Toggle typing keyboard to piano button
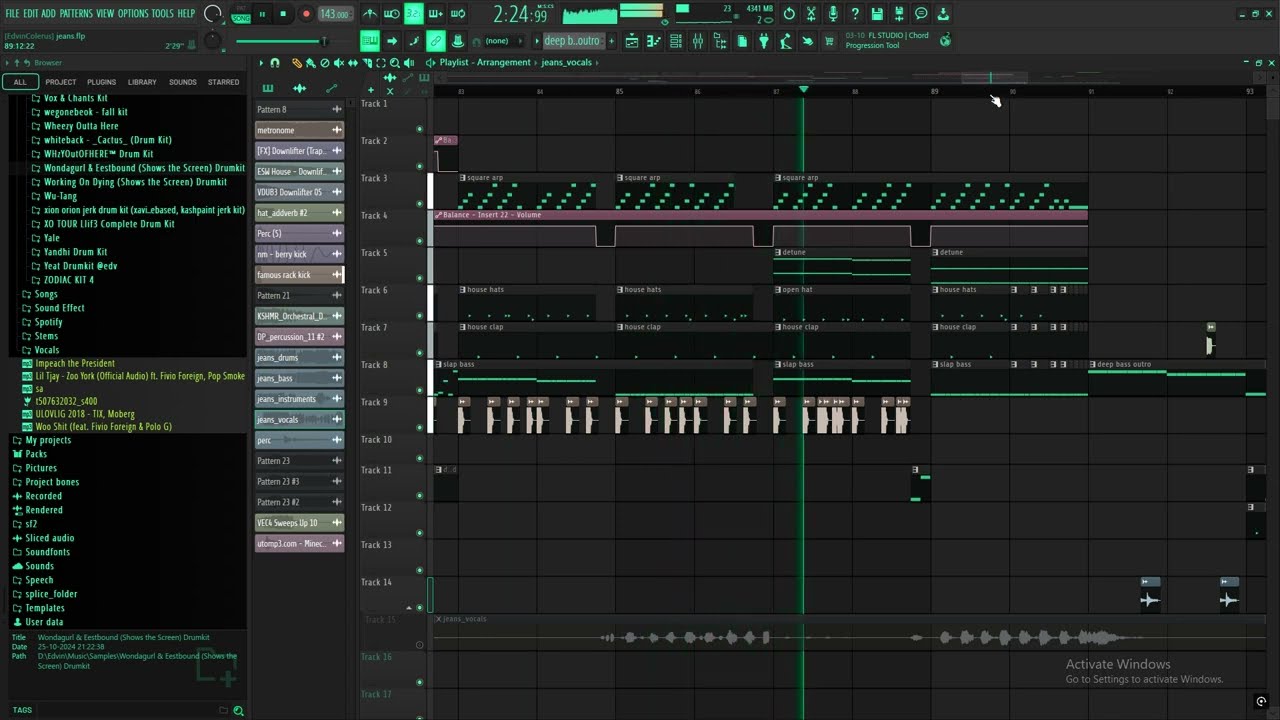 [370, 41]
